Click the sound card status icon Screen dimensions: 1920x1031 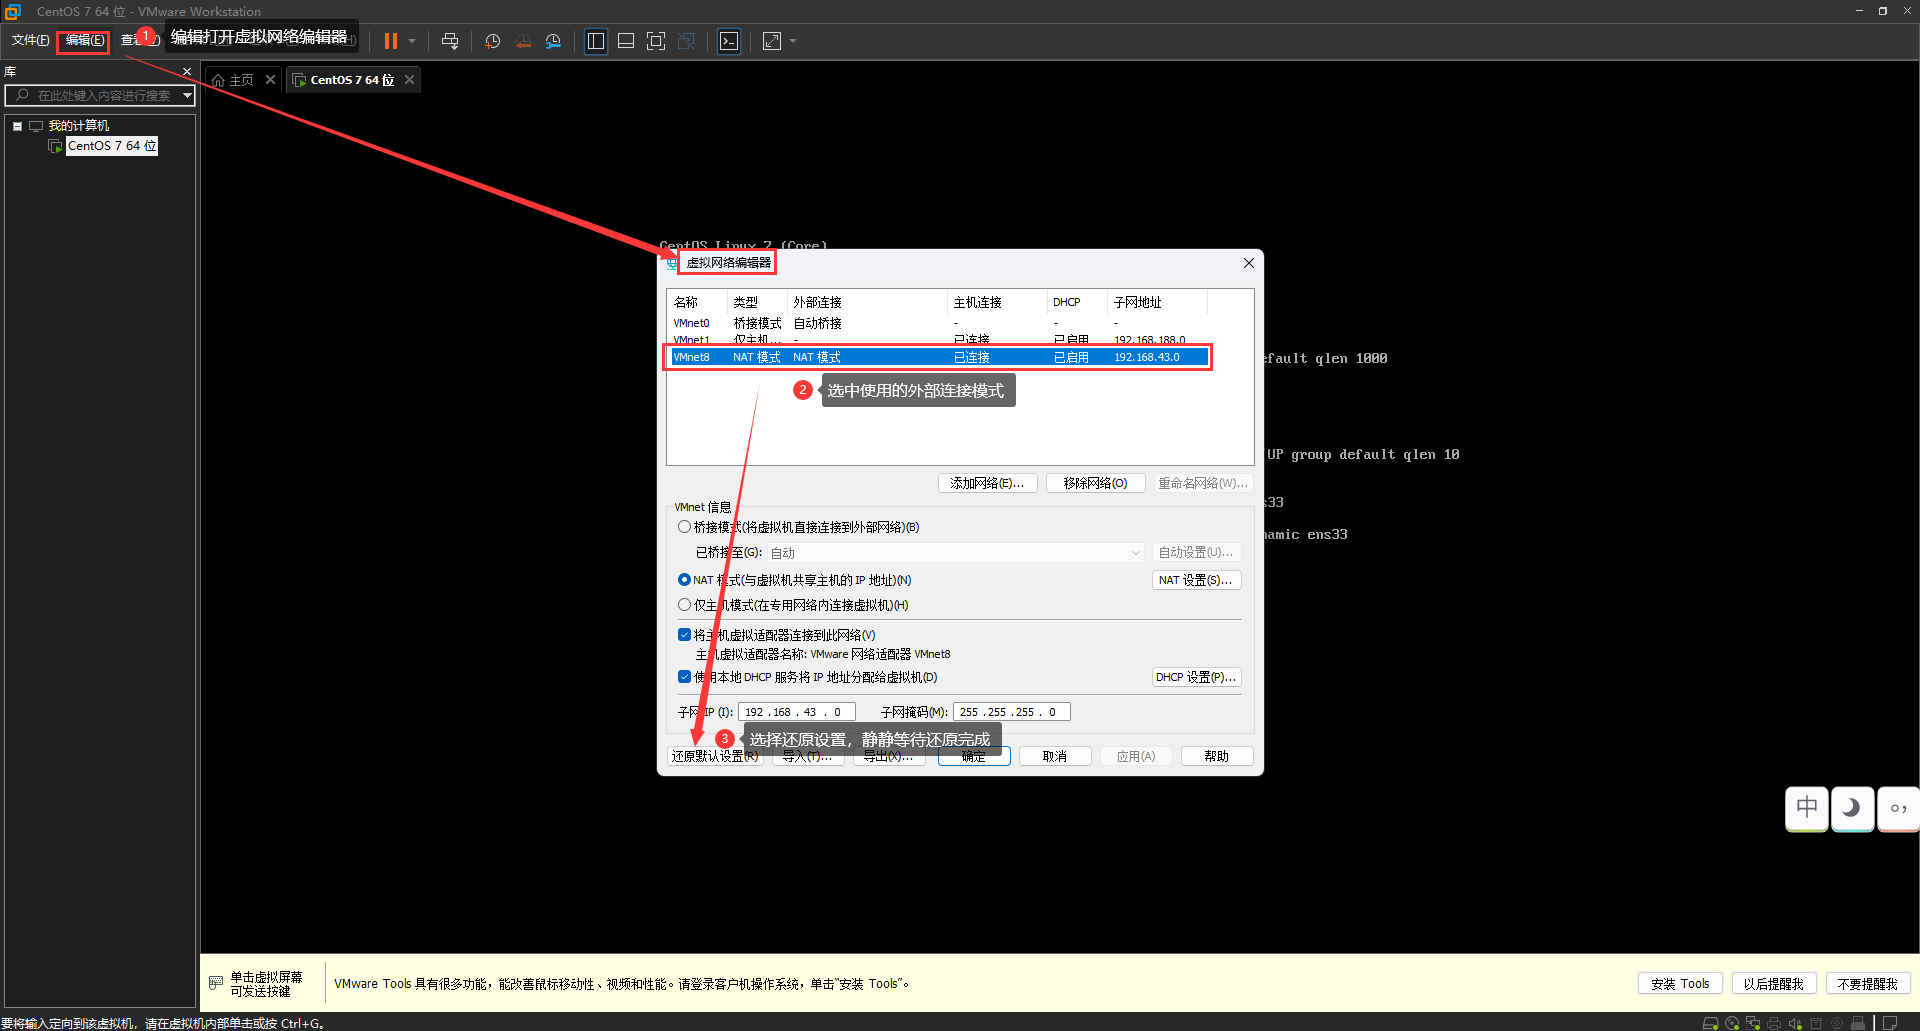[1795, 1023]
